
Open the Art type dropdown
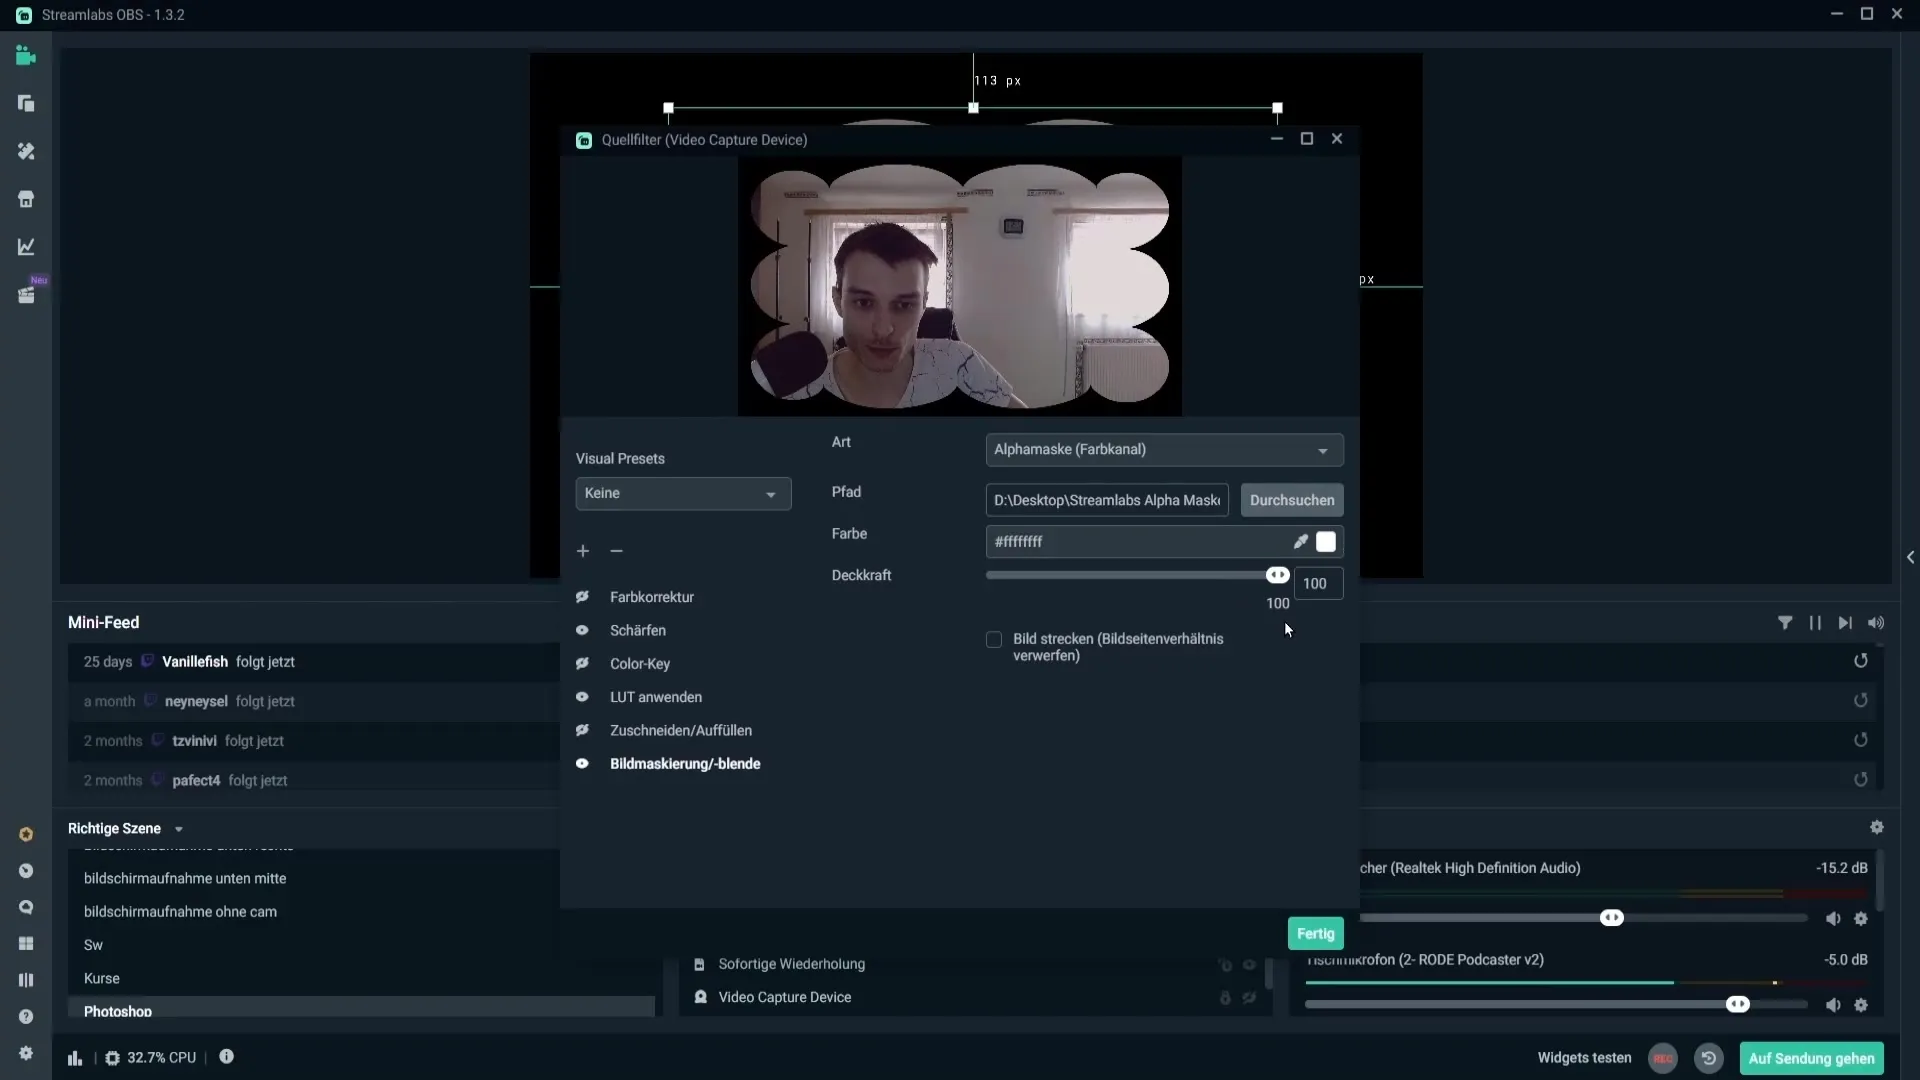point(1164,450)
